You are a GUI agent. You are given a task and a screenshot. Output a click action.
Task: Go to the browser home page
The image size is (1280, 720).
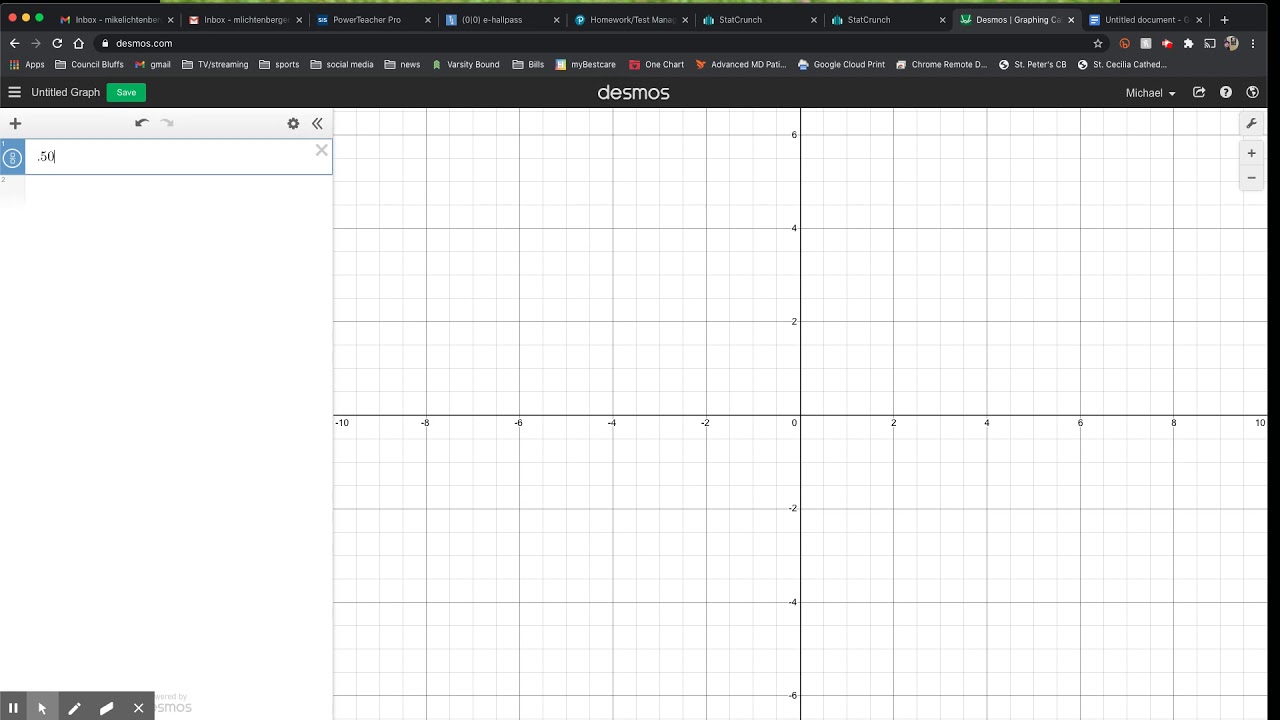click(79, 43)
